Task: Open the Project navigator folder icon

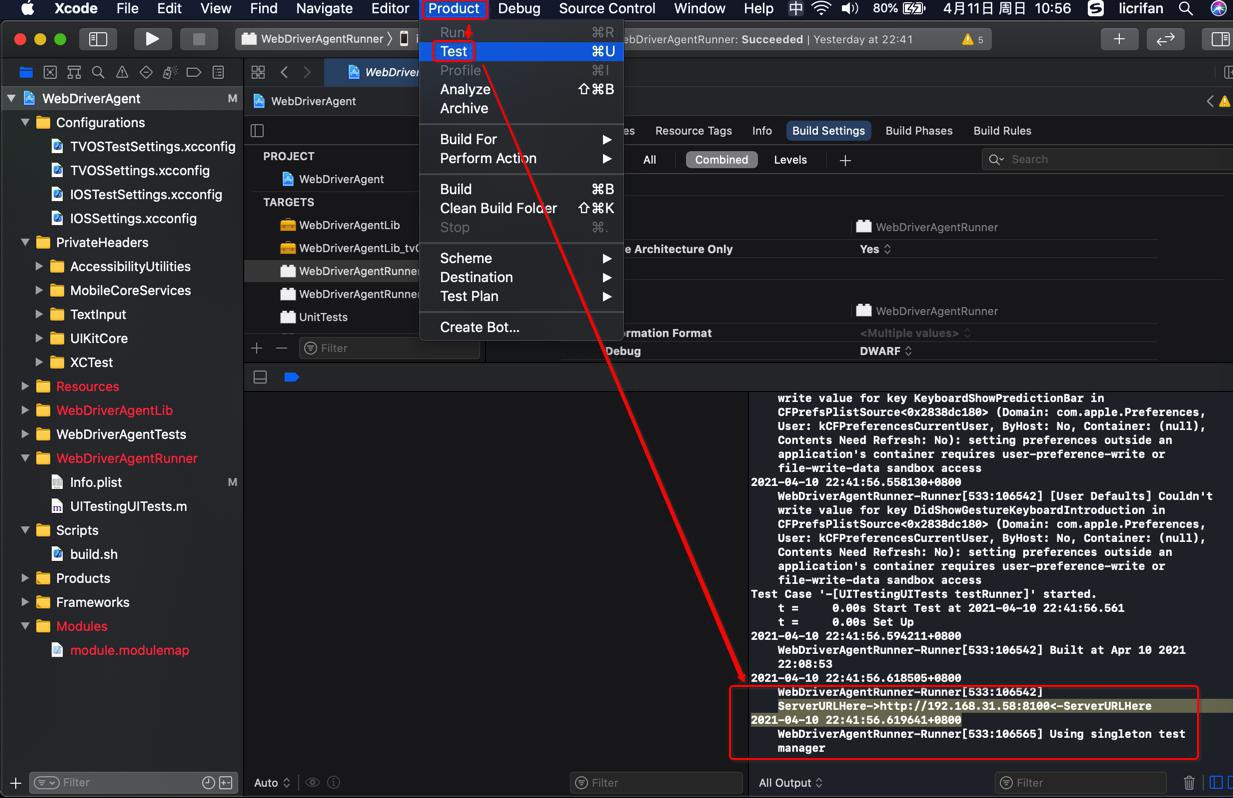Action: pyautogui.click(x=26, y=72)
